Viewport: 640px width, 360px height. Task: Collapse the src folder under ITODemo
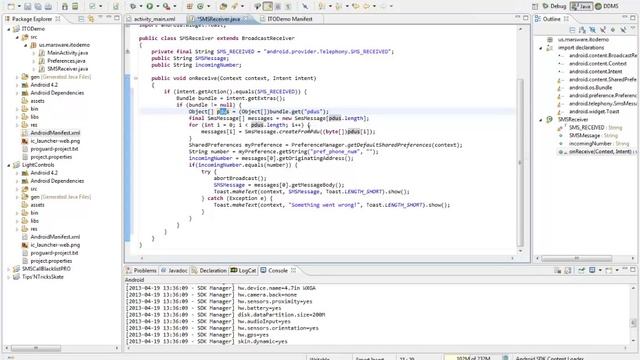(17, 37)
